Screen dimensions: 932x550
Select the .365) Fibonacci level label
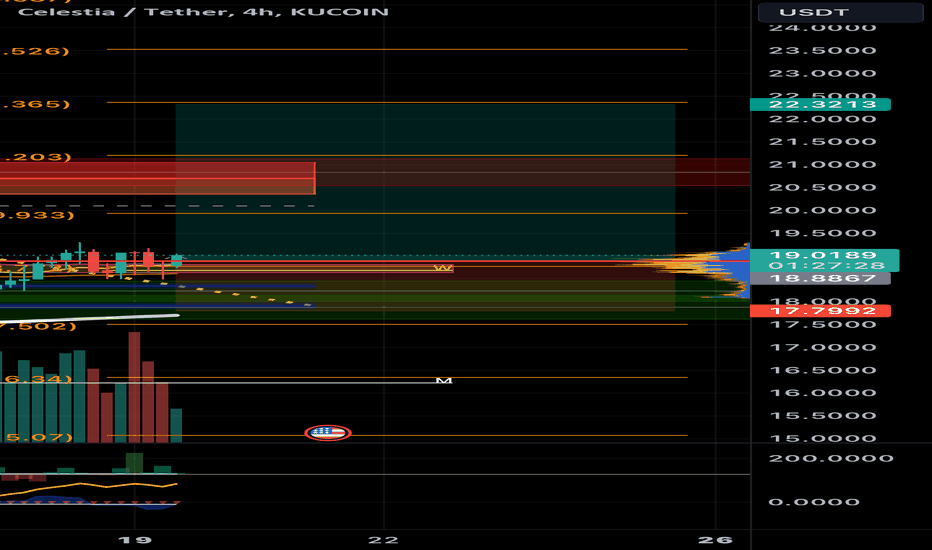(36, 104)
